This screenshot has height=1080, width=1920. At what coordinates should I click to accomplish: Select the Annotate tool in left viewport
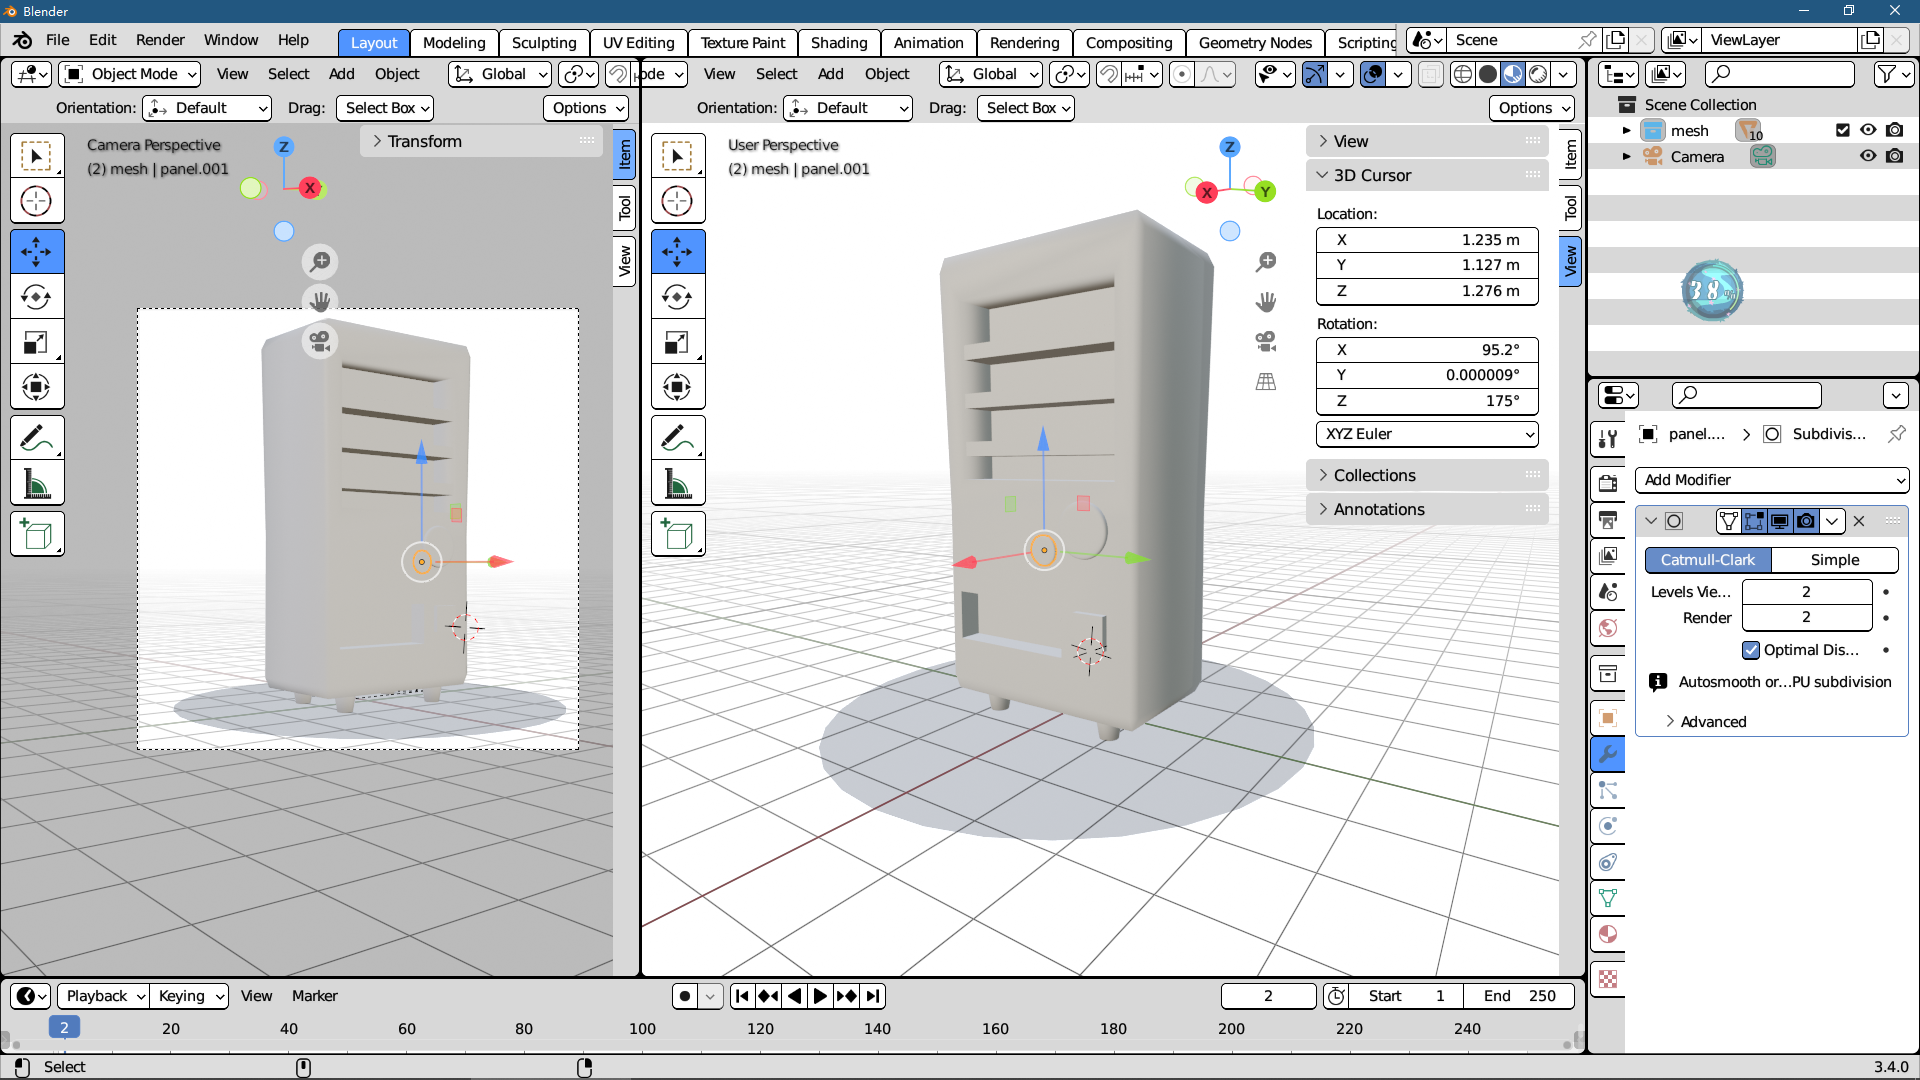tap(37, 438)
